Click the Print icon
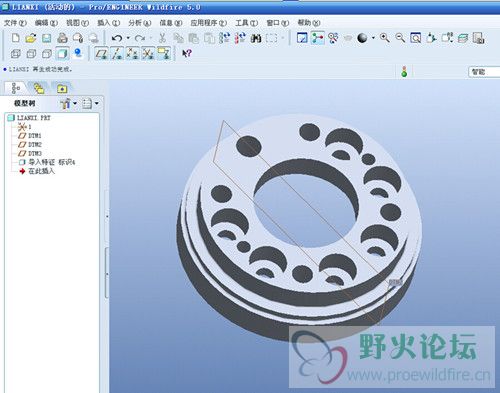 62,38
